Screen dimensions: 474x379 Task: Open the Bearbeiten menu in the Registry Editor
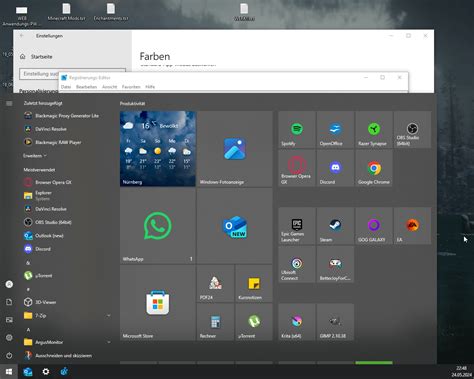point(86,87)
